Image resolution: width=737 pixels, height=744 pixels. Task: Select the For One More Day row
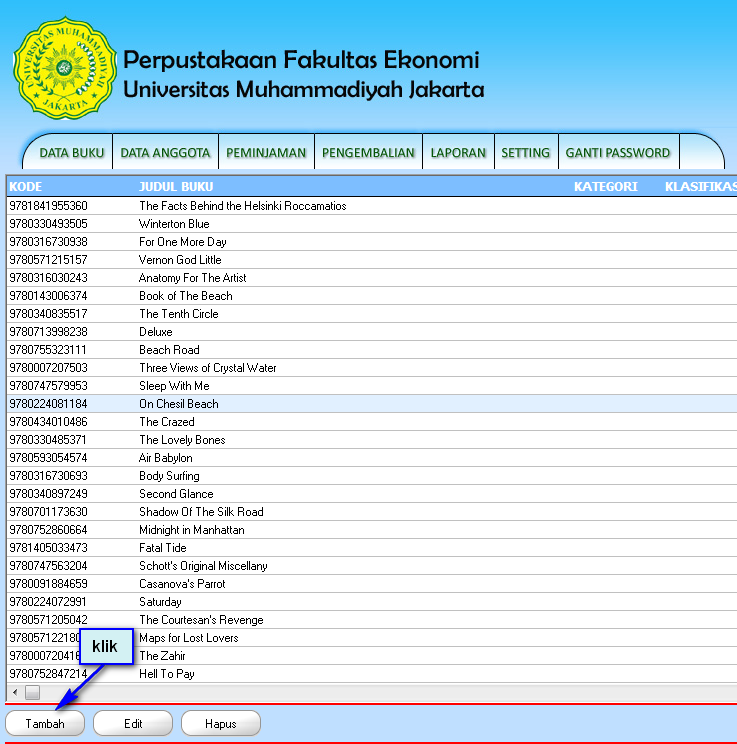tap(372, 242)
